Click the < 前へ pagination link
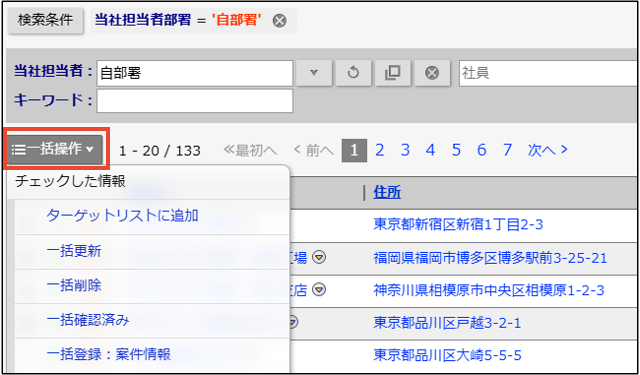This screenshot has width=640, height=375. click(x=313, y=151)
